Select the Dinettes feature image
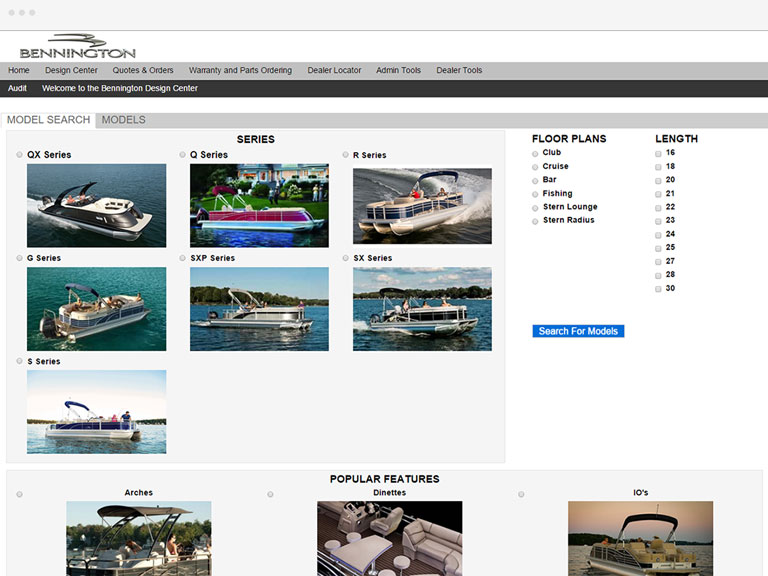Screen dimensions: 768x576 390,538
